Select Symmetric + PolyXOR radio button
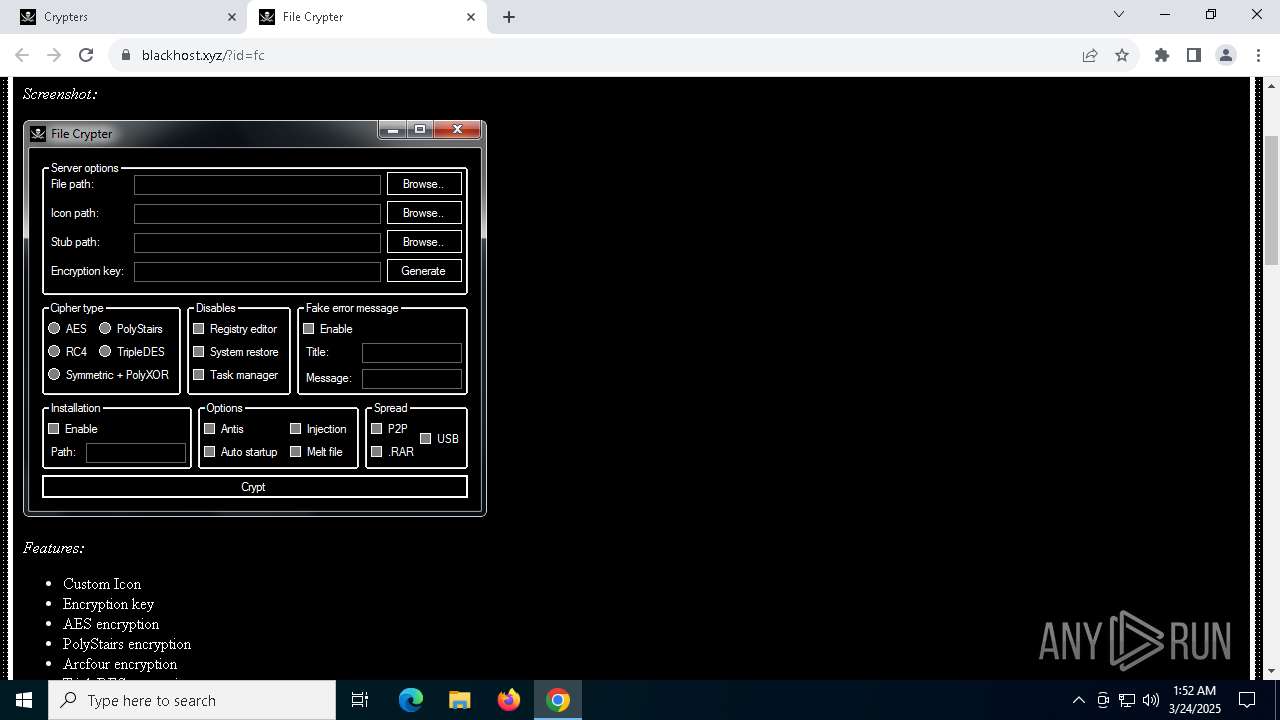 (x=54, y=374)
